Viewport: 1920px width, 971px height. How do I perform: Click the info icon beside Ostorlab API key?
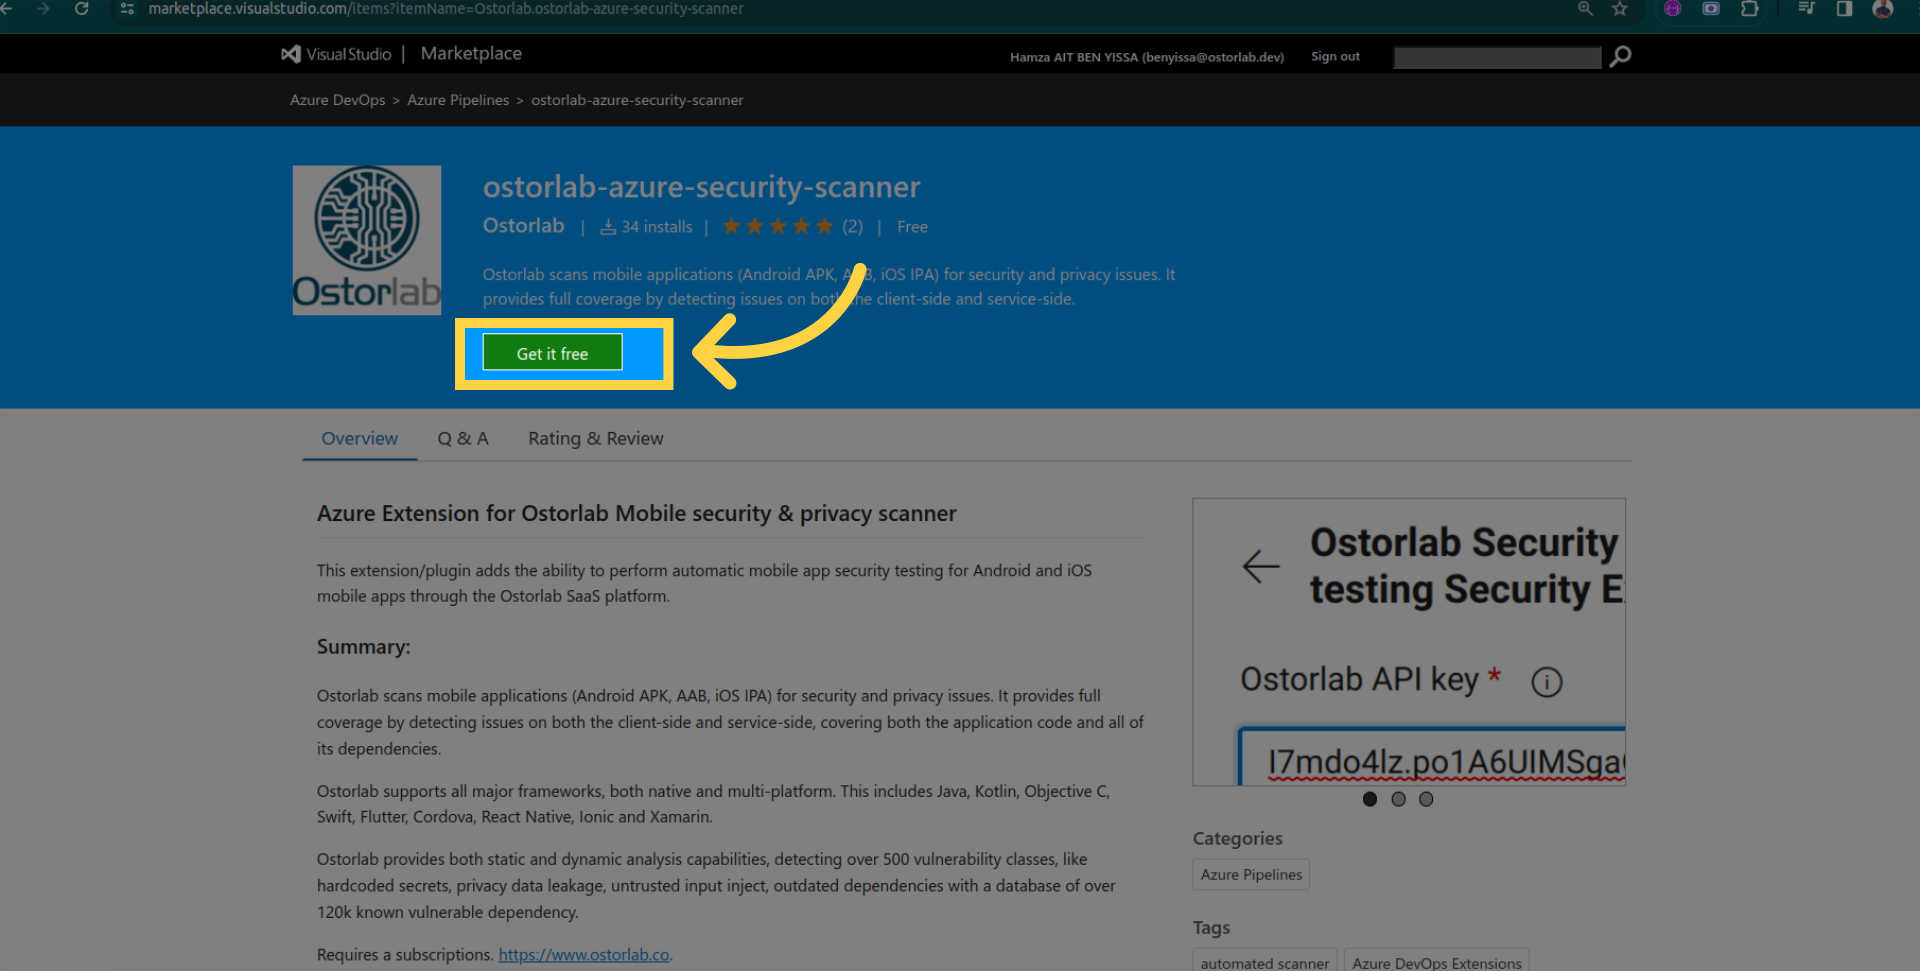click(x=1546, y=682)
